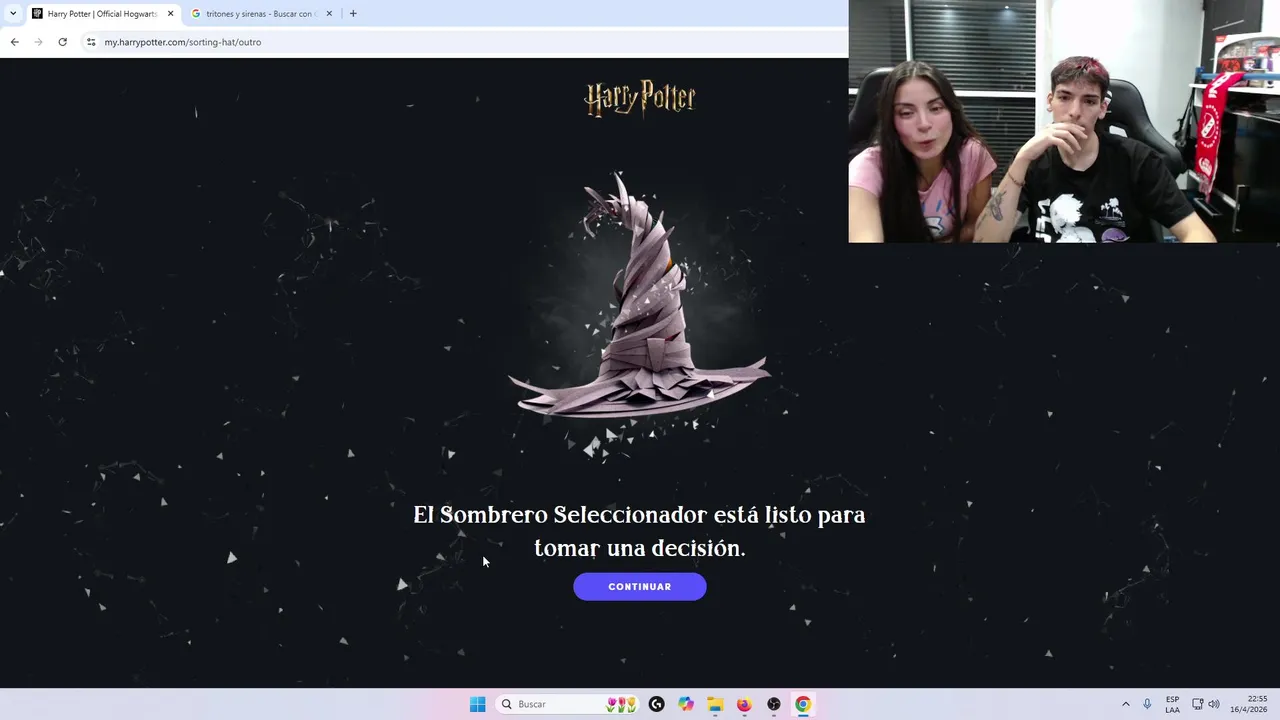Switch to the Harry Potter Official Hogwarts tab
Image resolution: width=1280 pixels, height=720 pixels.
click(x=101, y=14)
